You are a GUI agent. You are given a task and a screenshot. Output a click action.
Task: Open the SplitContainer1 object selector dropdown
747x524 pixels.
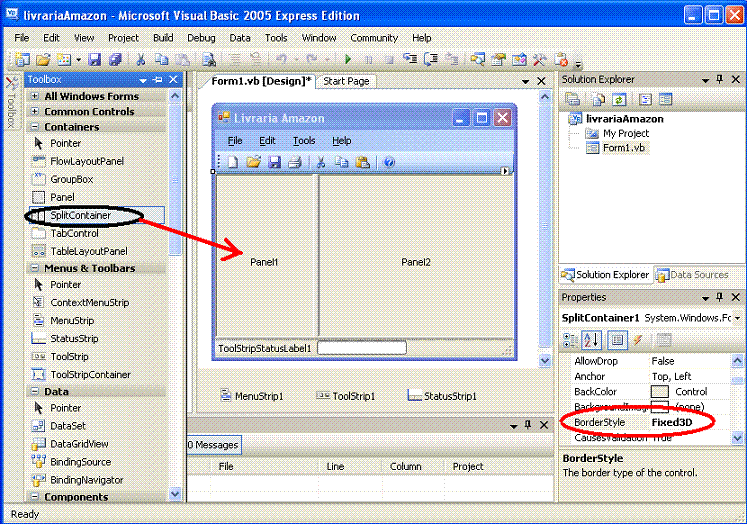point(737,318)
